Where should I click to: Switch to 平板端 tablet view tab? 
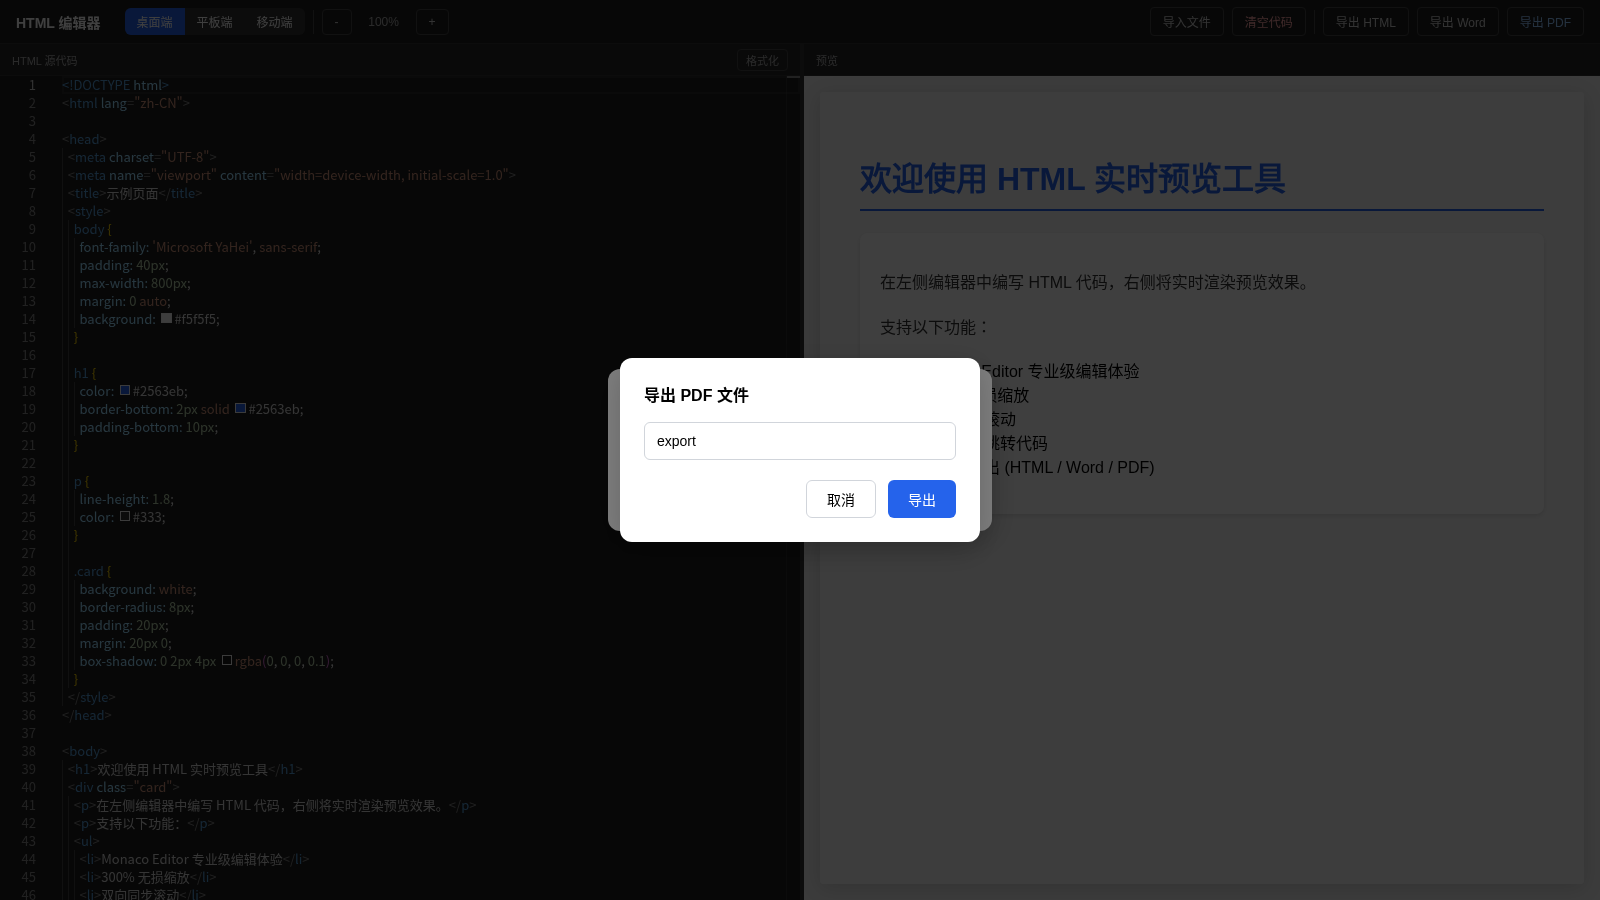coord(214,22)
